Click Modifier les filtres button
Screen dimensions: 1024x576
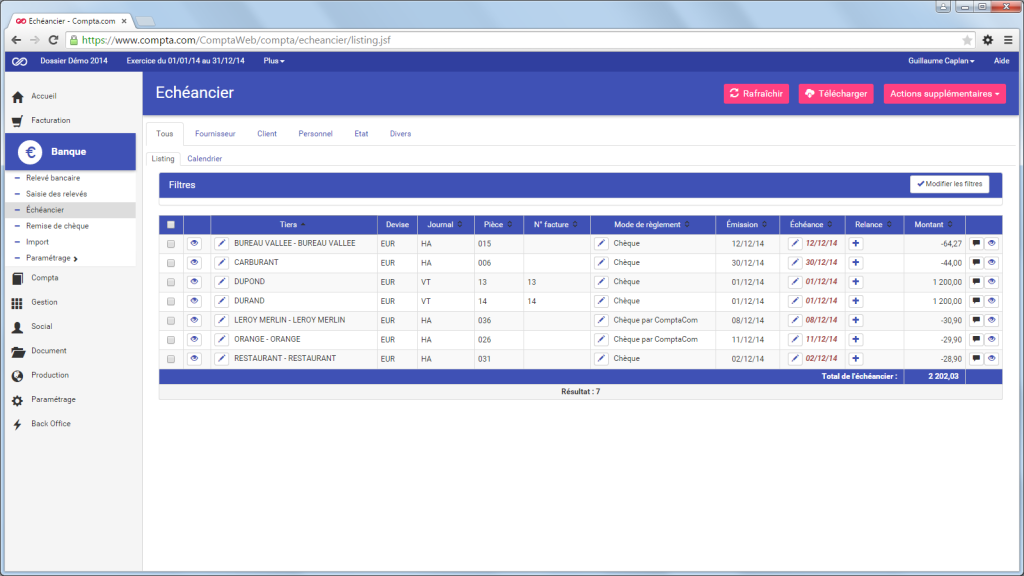tap(950, 184)
